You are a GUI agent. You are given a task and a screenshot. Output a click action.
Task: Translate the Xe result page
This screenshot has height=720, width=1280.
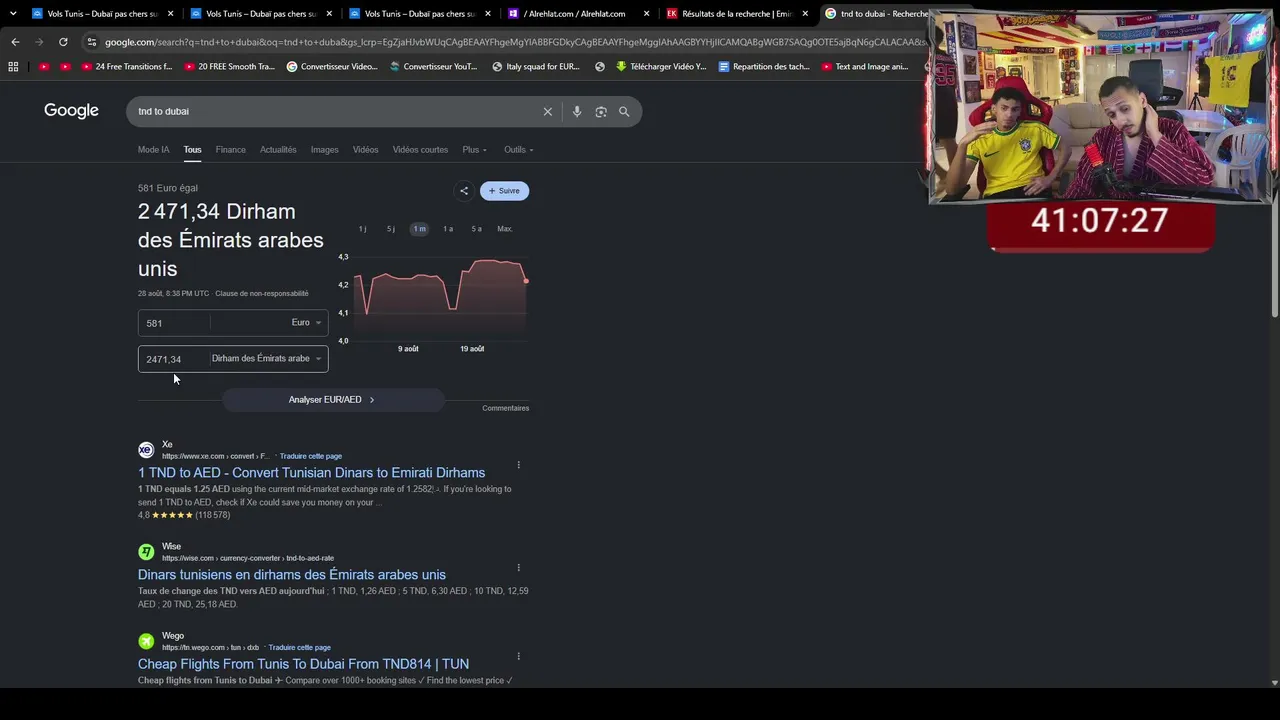(311, 456)
